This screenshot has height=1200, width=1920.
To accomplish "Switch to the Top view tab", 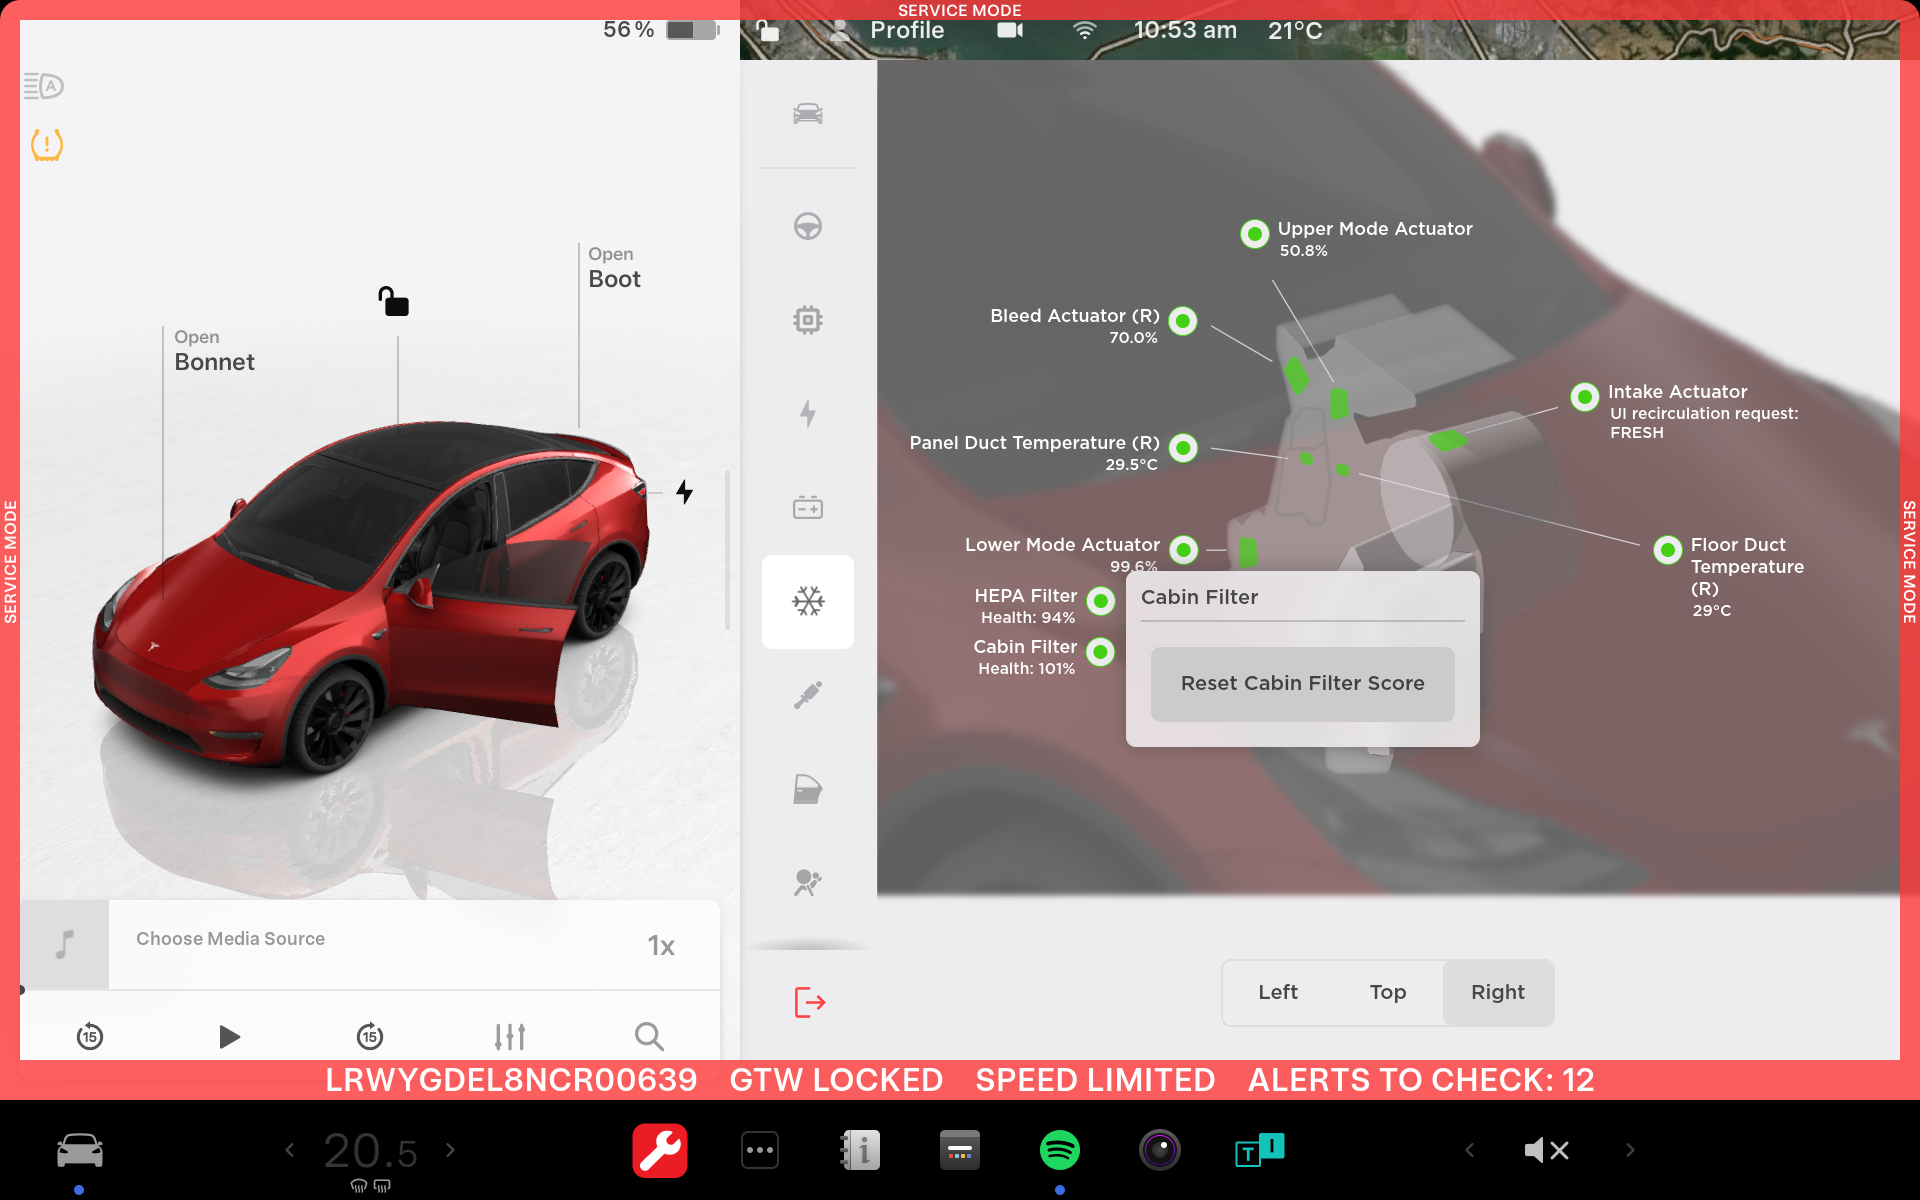I will coord(1387,992).
